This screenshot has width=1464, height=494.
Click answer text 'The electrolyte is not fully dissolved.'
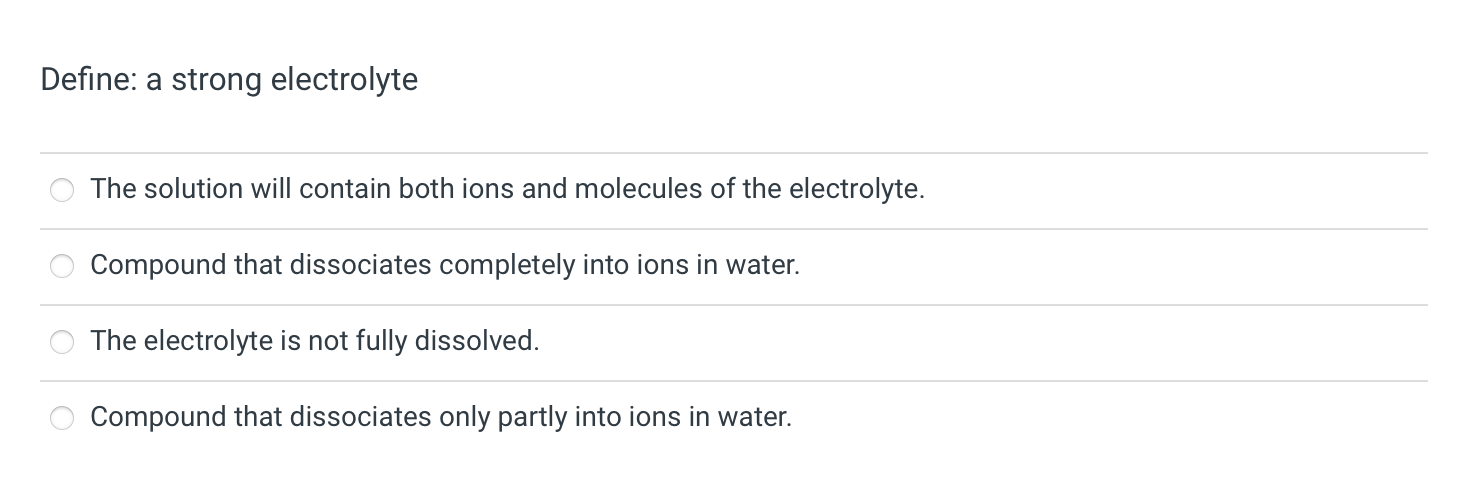tap(315, 341)
